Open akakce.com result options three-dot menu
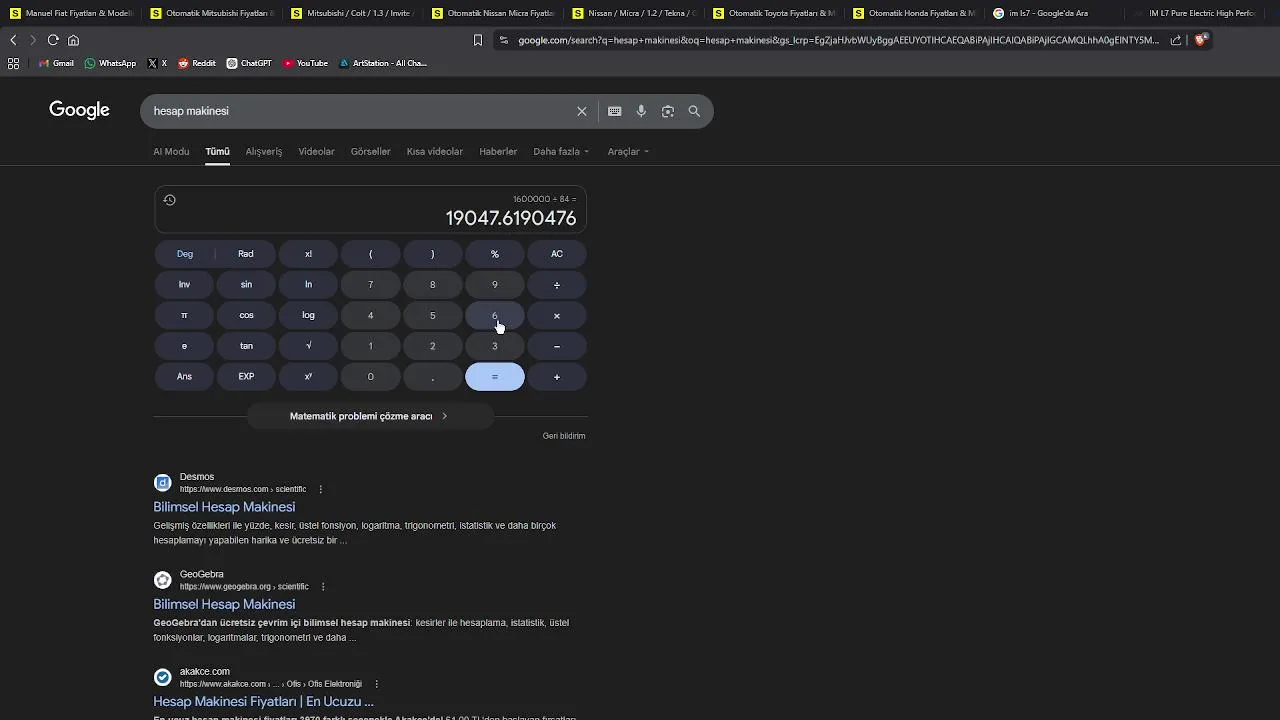 376,684
